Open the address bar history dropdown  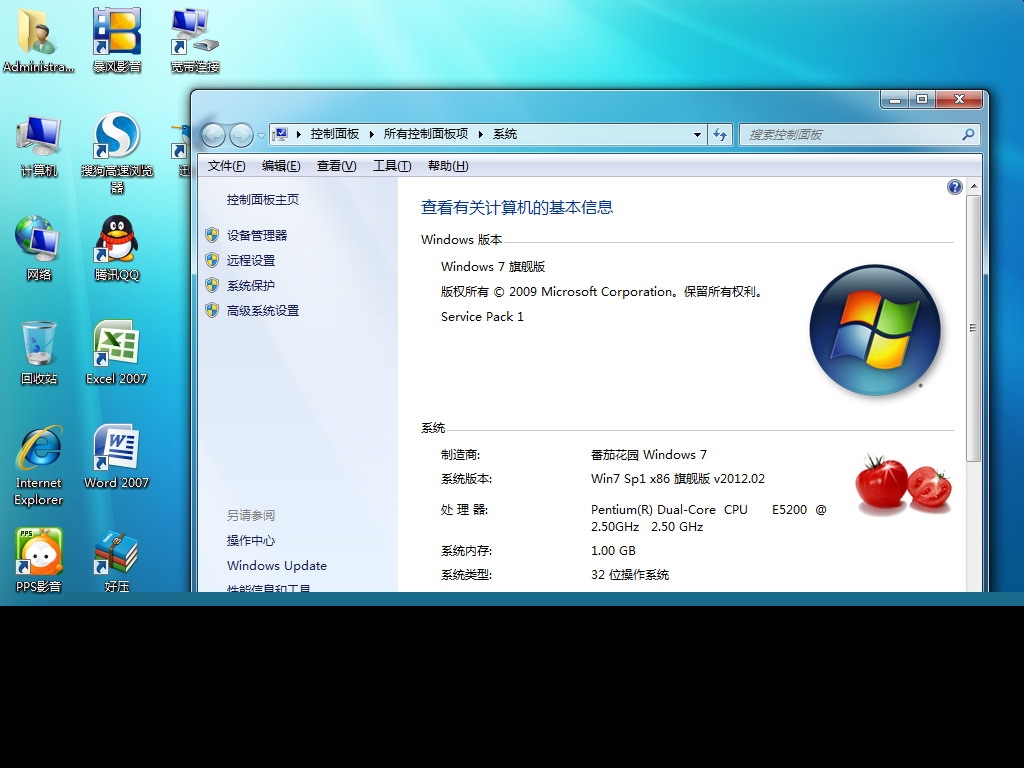[697, 135]
